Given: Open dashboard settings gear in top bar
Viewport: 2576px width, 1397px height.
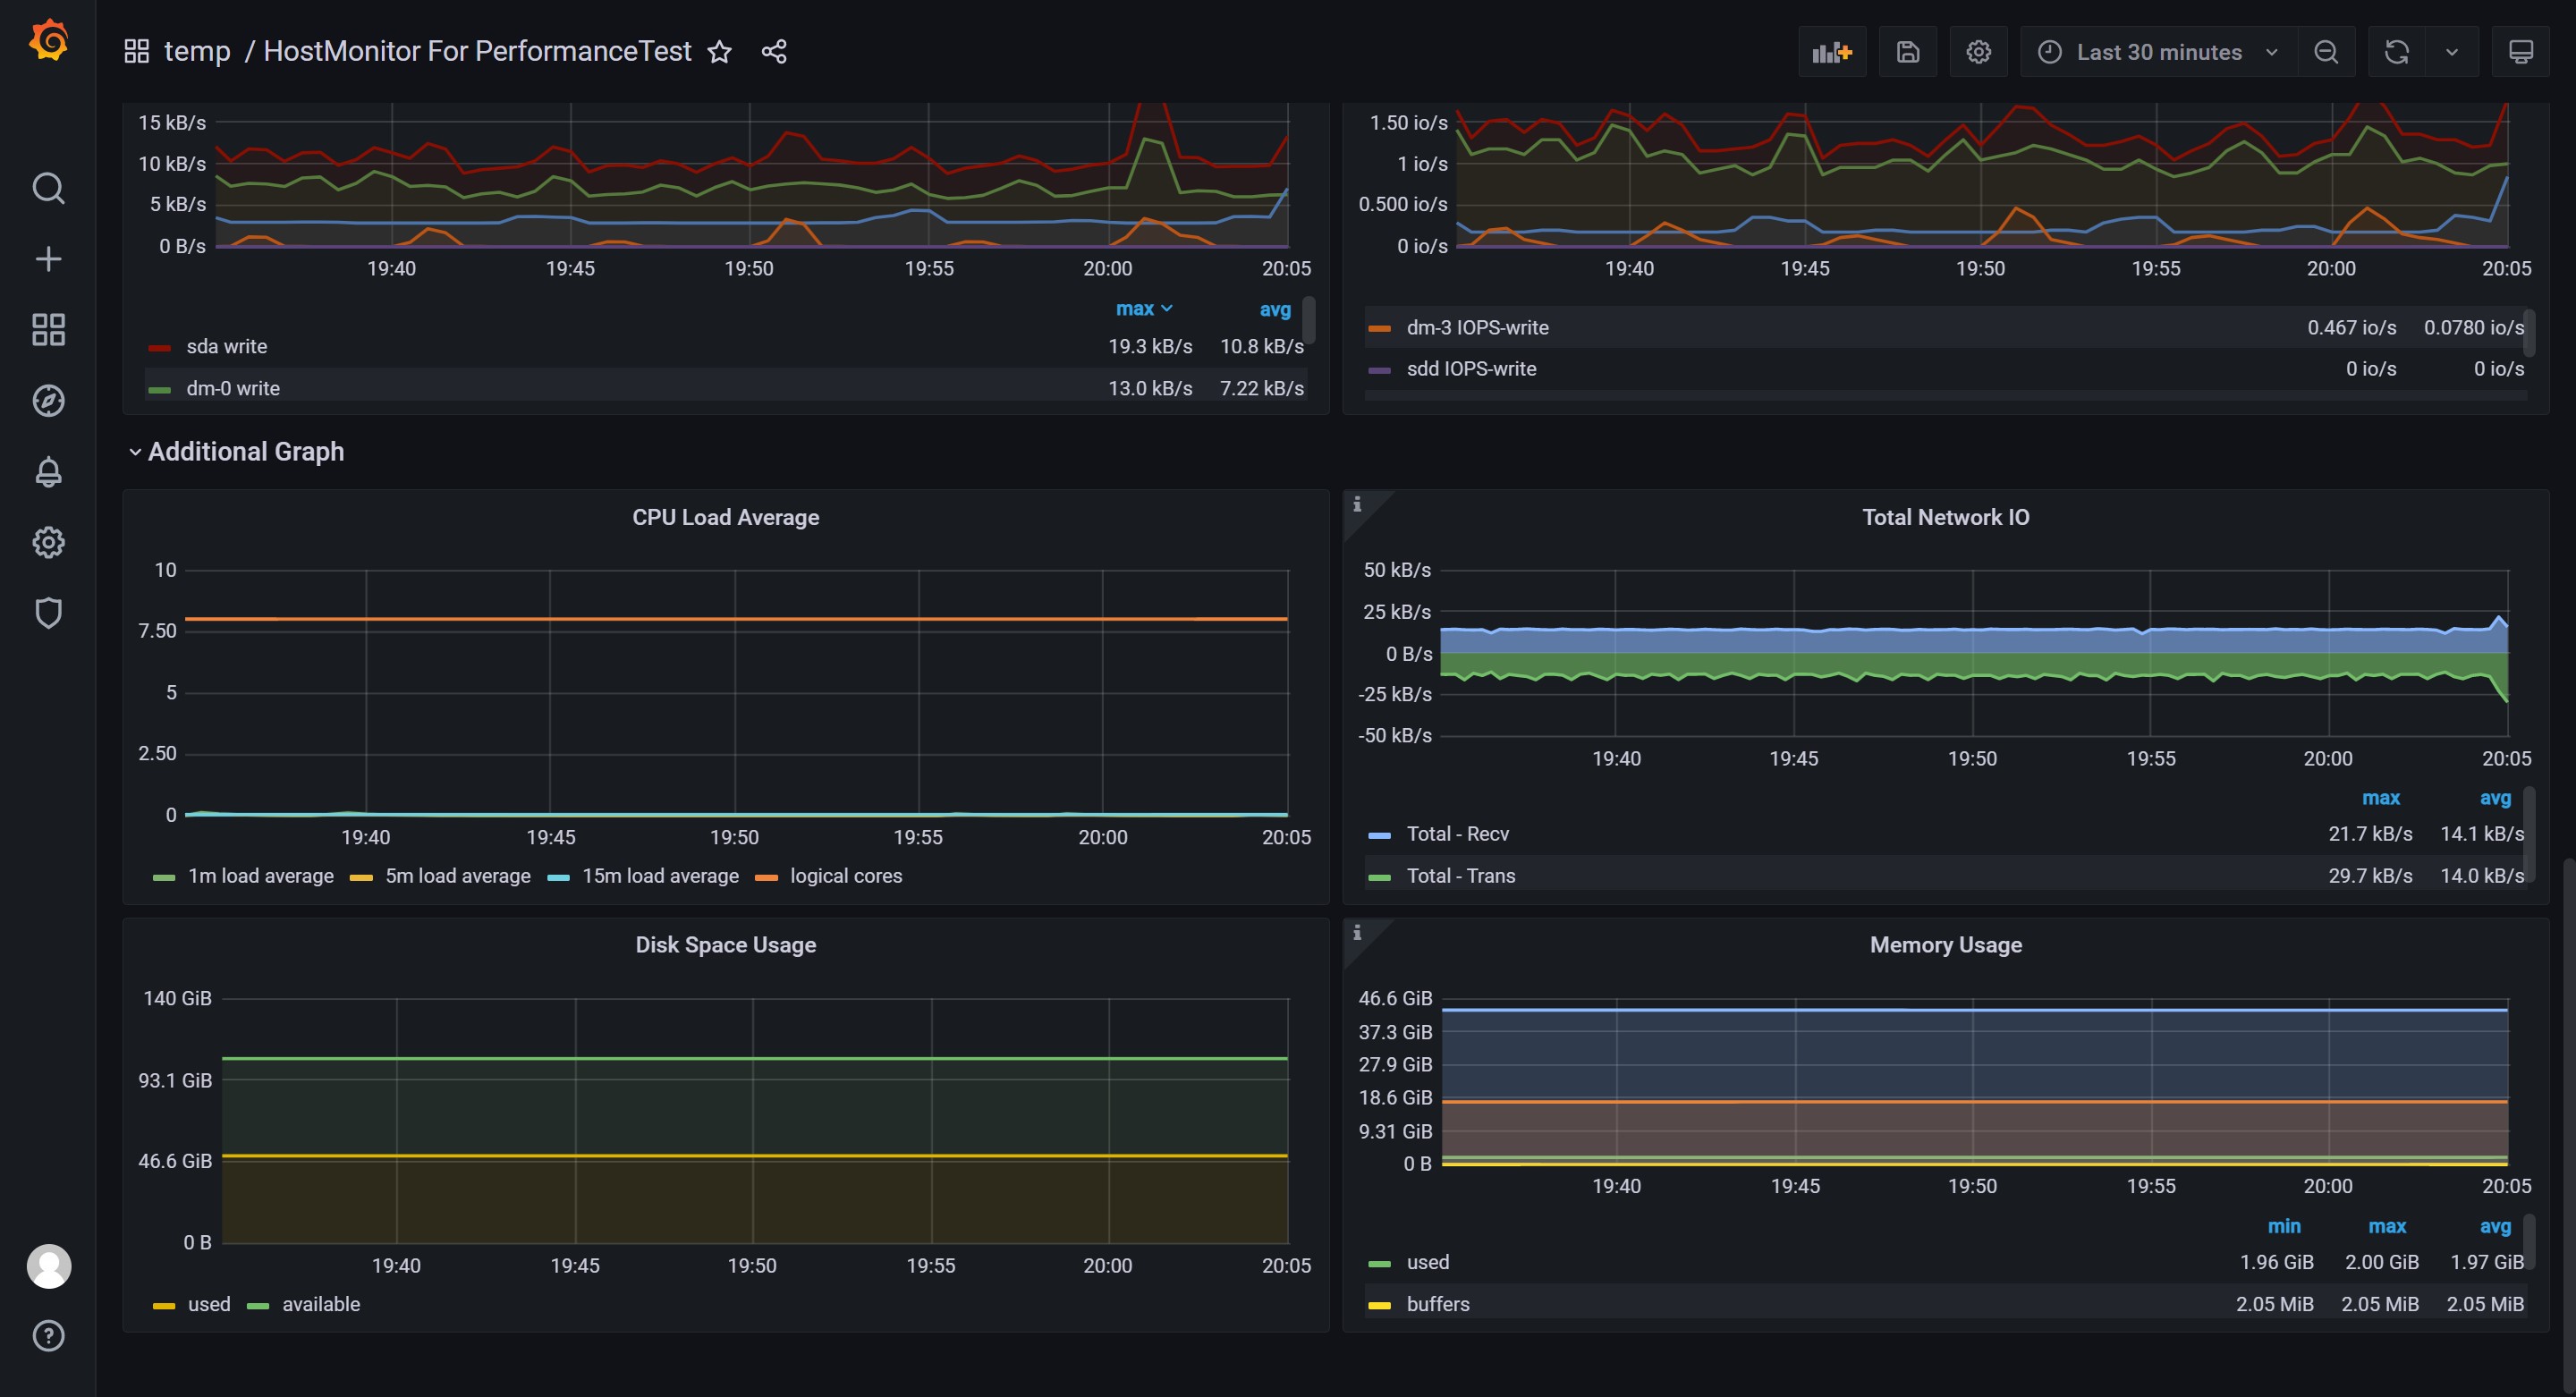Looking at the screenshot, I should [x=1978, y=52].
